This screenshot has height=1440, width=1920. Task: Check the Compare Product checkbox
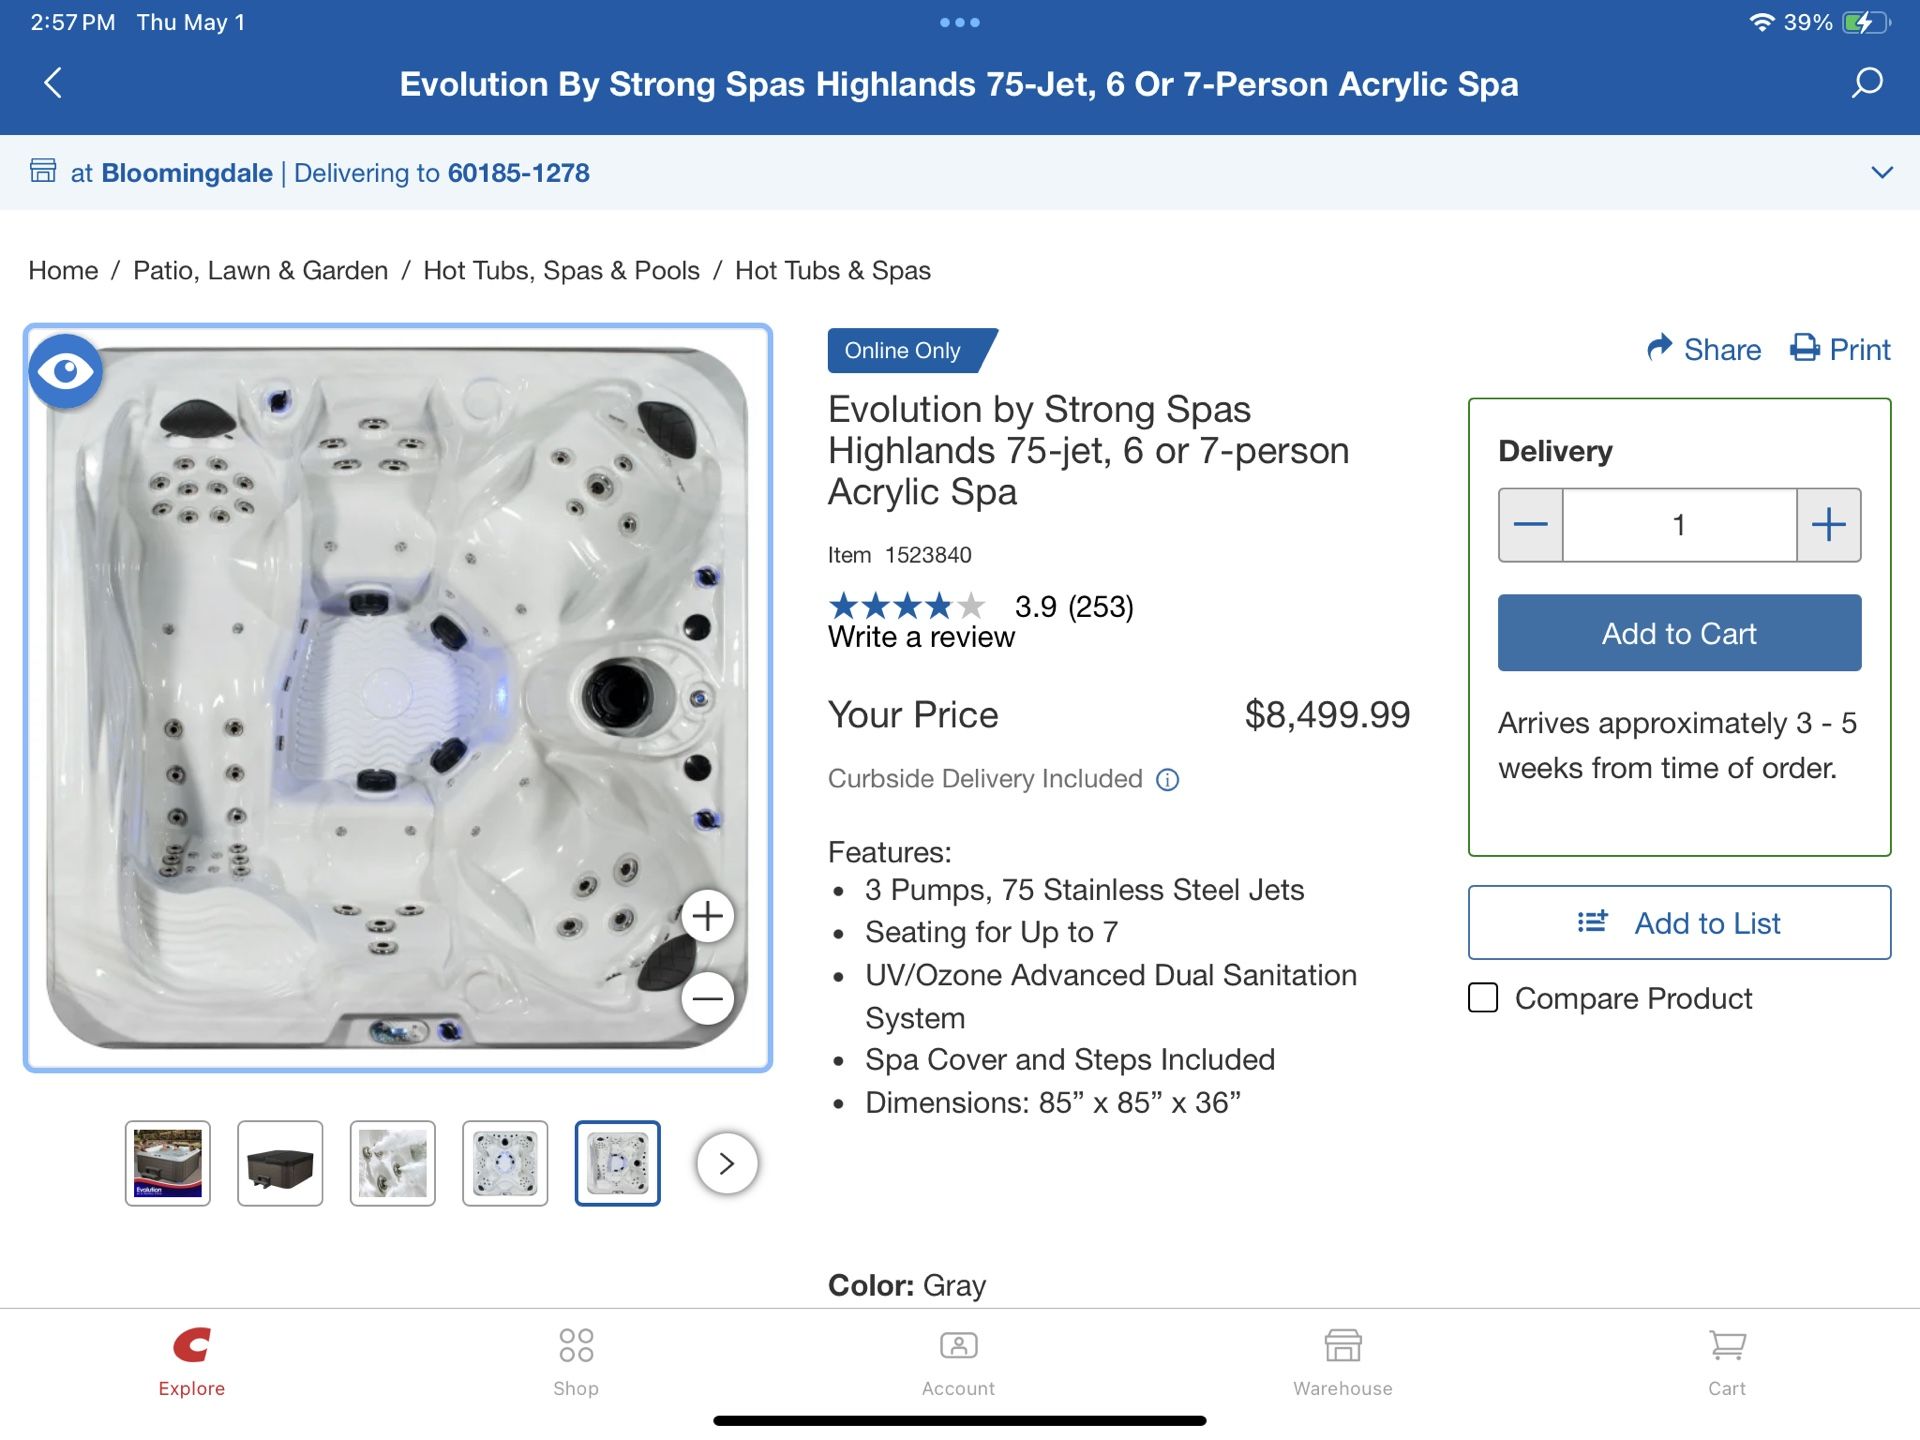tap(1483, 998)
